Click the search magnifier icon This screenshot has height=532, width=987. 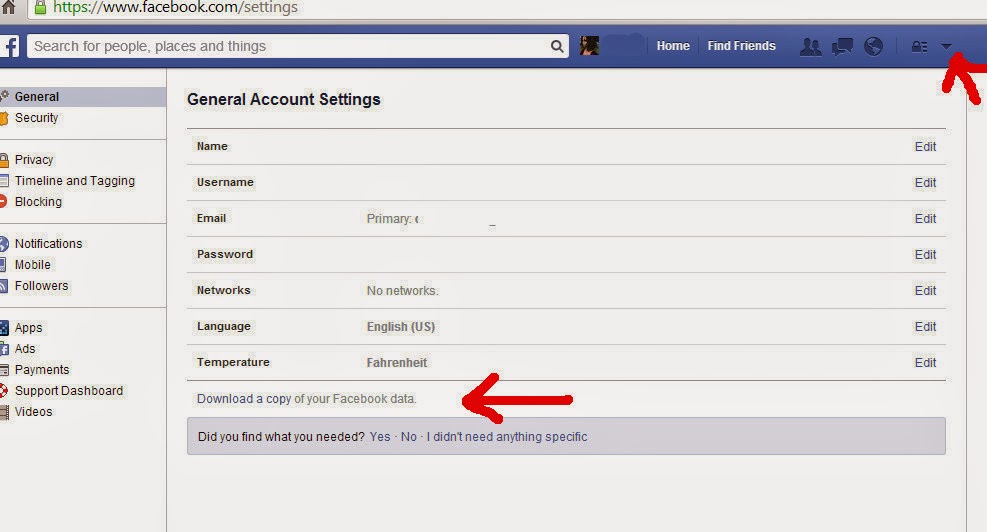tap(556, 46)
